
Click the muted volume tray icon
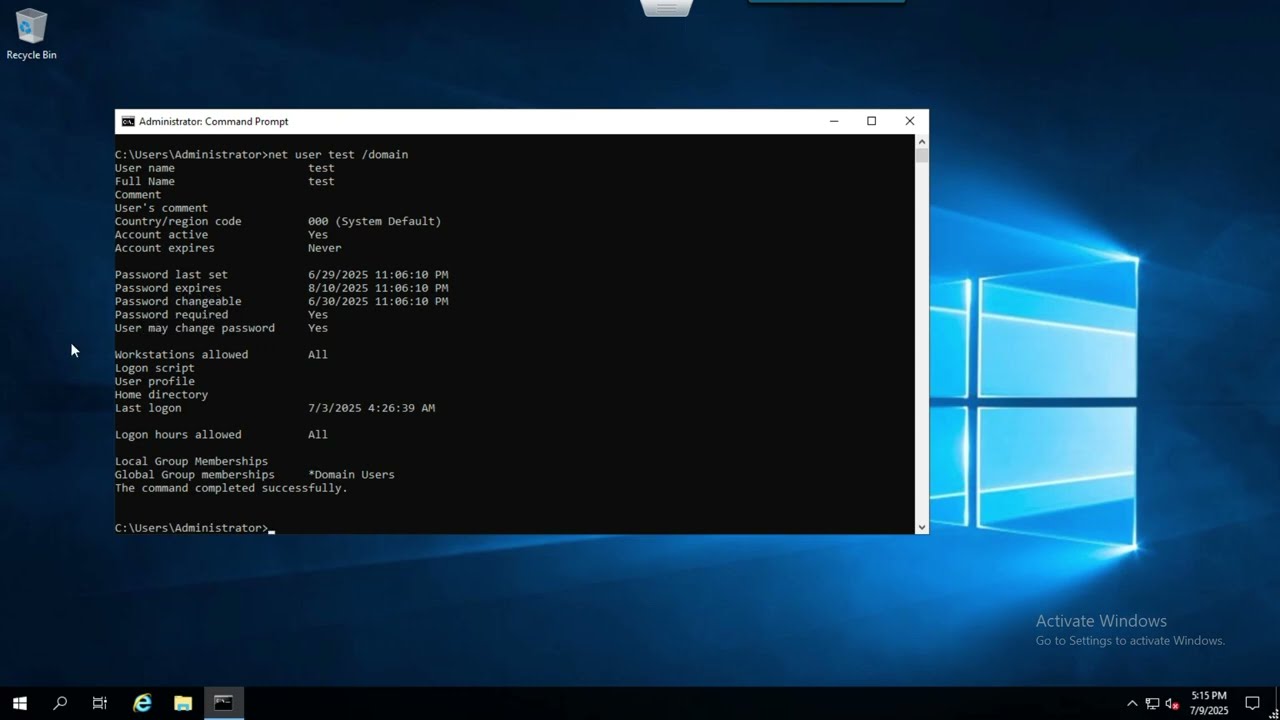coord(1172,703)
